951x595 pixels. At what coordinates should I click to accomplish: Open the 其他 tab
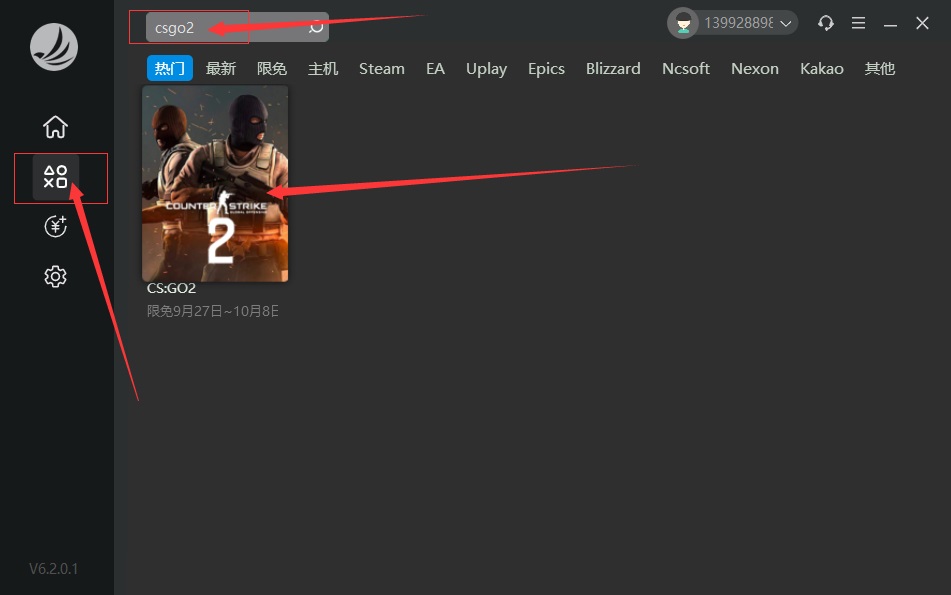880,69
